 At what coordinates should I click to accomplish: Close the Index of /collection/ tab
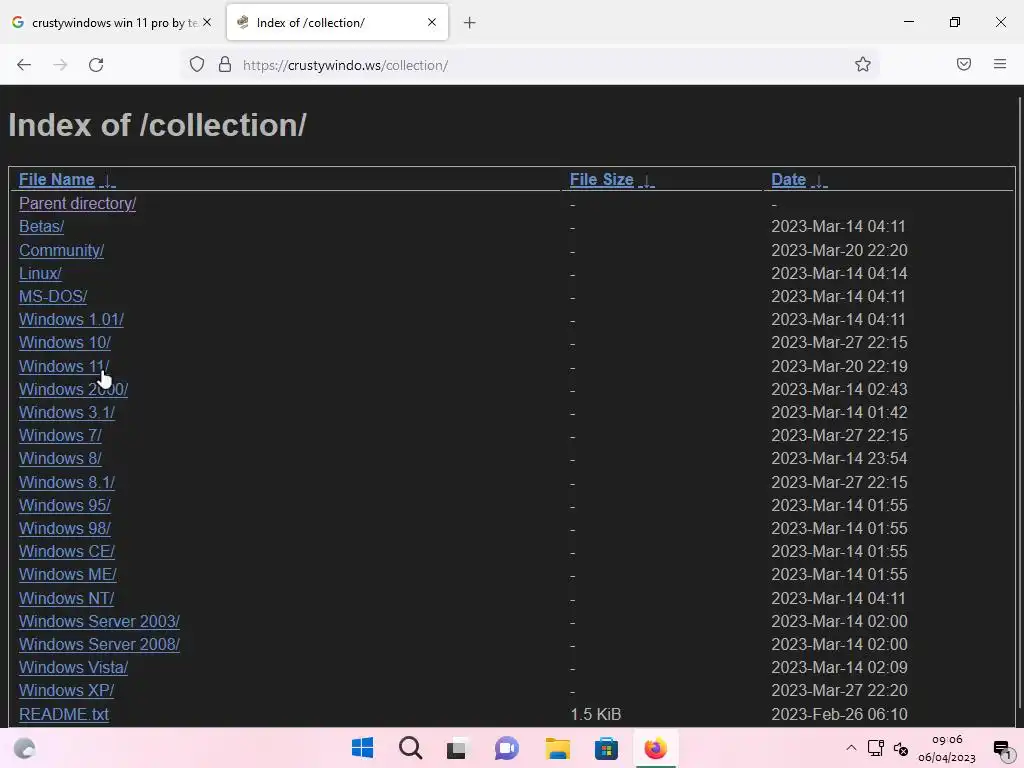pyautogui.click(x=432, y=22)
